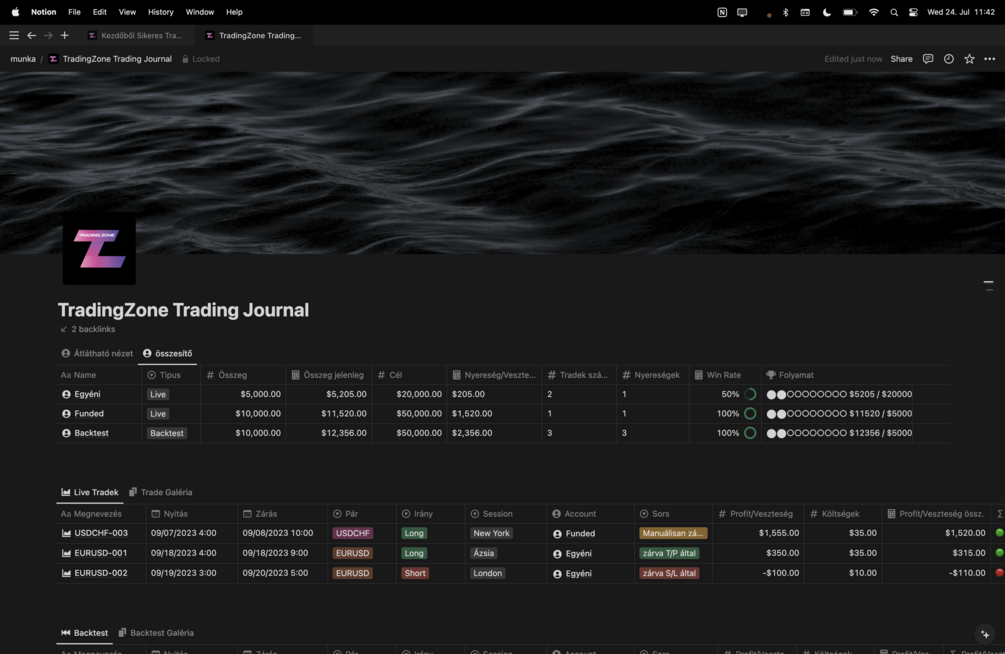Open the Session column header menu
1005x654 pixels.
click(x=506, y=514)
